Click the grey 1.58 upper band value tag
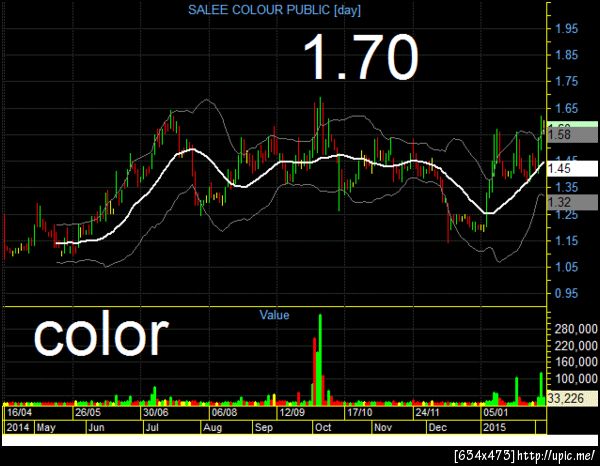The height and width of the screenshot is (466, 600). [572, 135]
